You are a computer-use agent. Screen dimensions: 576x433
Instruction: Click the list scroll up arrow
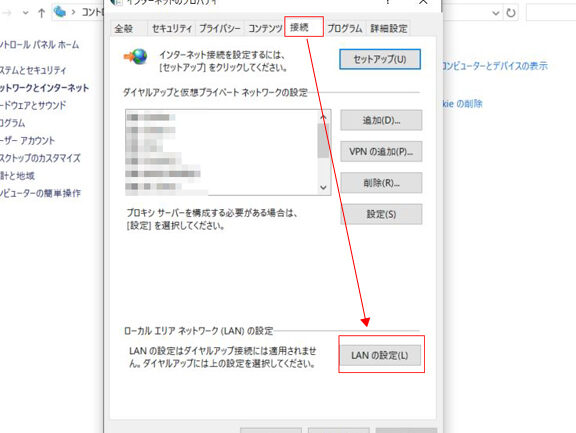323,117
